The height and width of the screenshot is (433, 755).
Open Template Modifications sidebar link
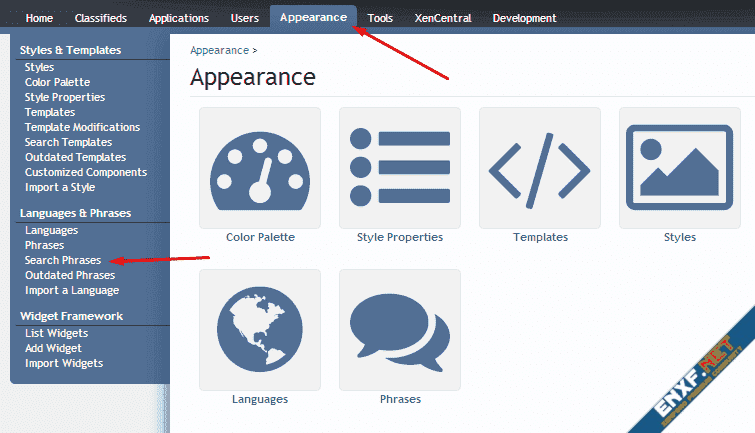82,127
